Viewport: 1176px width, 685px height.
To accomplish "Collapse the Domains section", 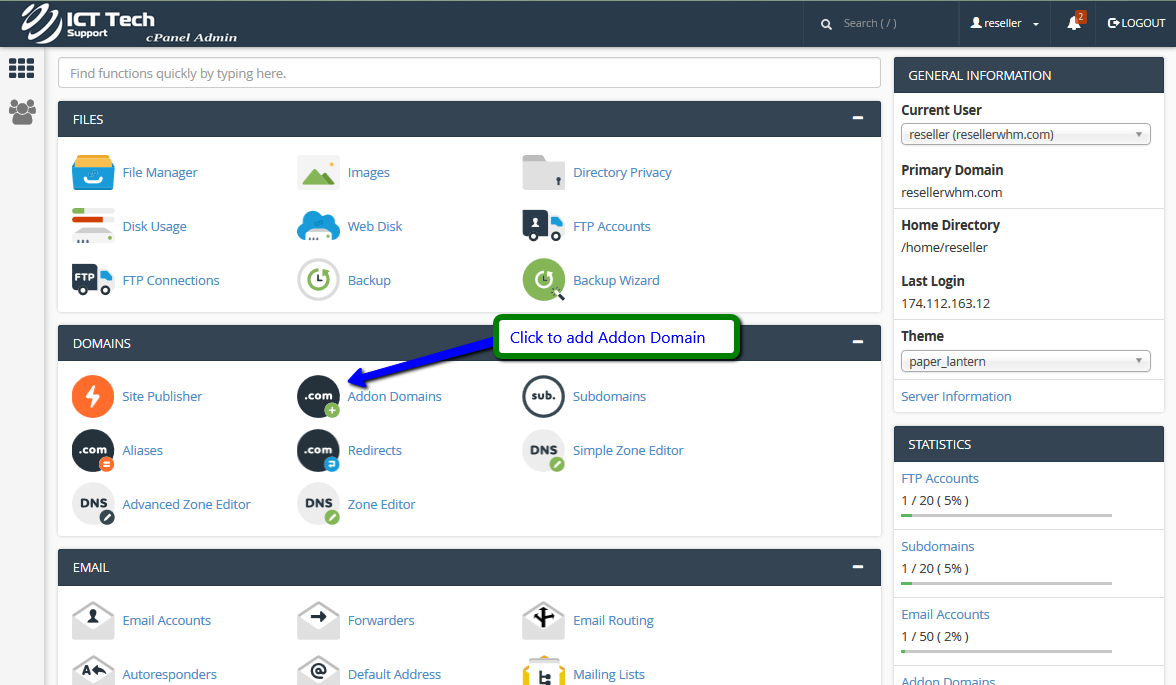I will [x=857, y=342].
